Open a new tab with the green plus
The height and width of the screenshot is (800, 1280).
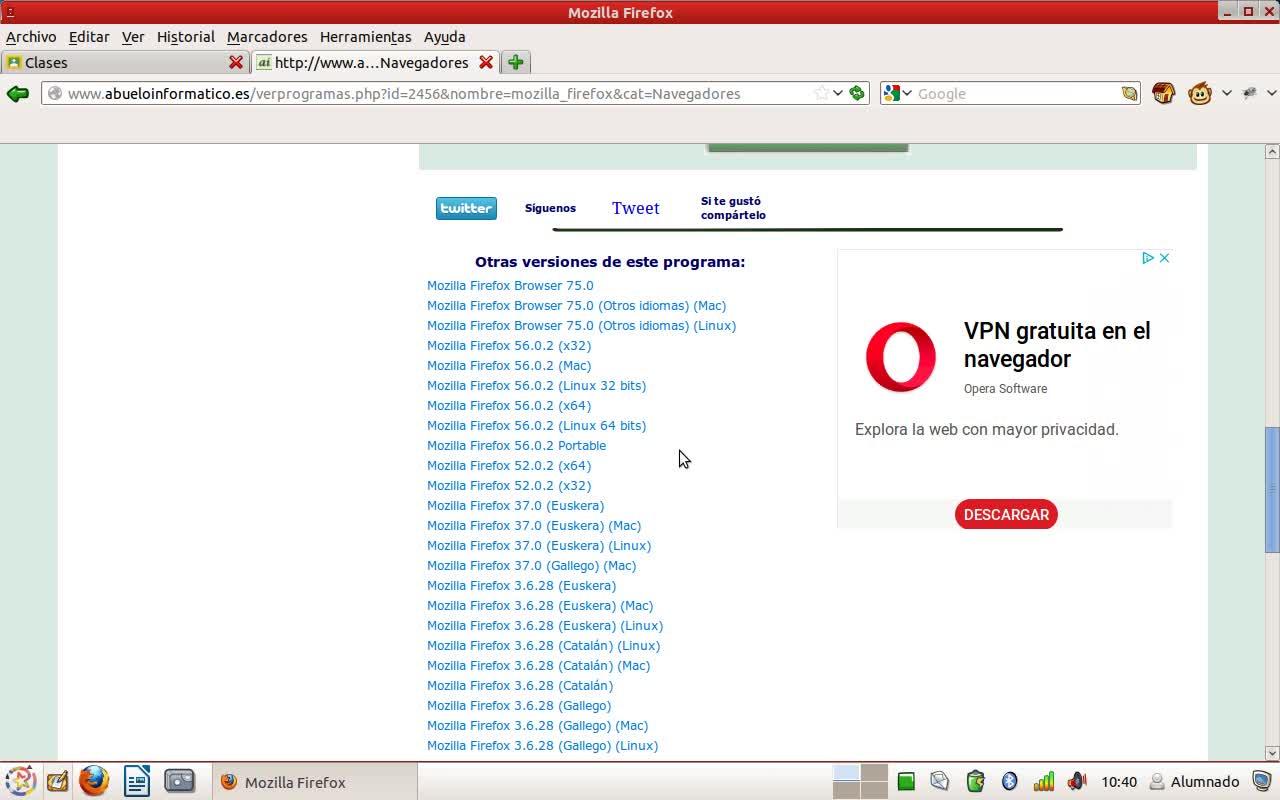click(x=516, y=62)
